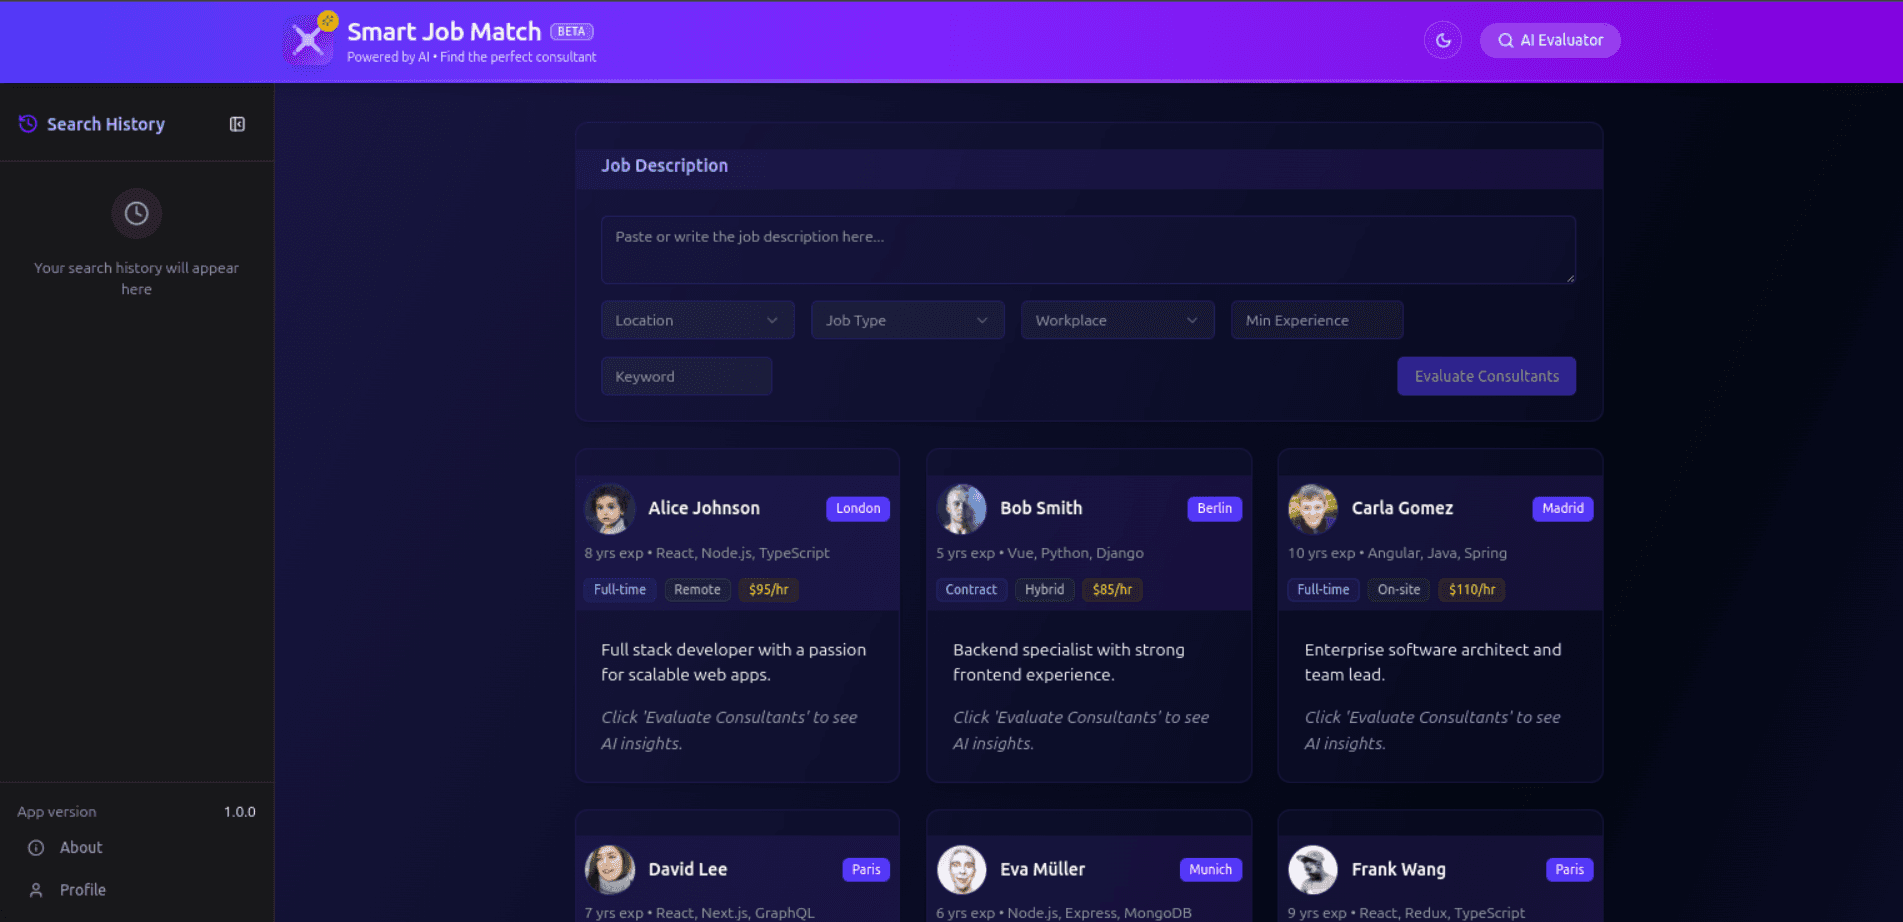Click the Bob Smith name heading
Image resolution: width=1903 pixels, height=922 pixels.
1041,508
